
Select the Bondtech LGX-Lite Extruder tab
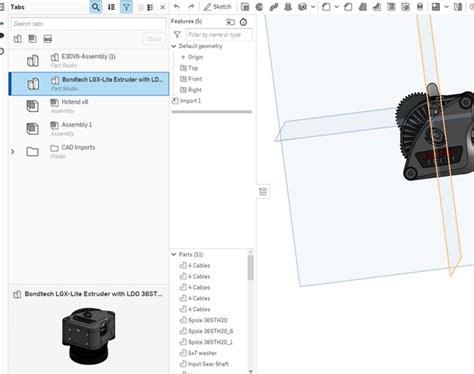(x=89, y=84)
